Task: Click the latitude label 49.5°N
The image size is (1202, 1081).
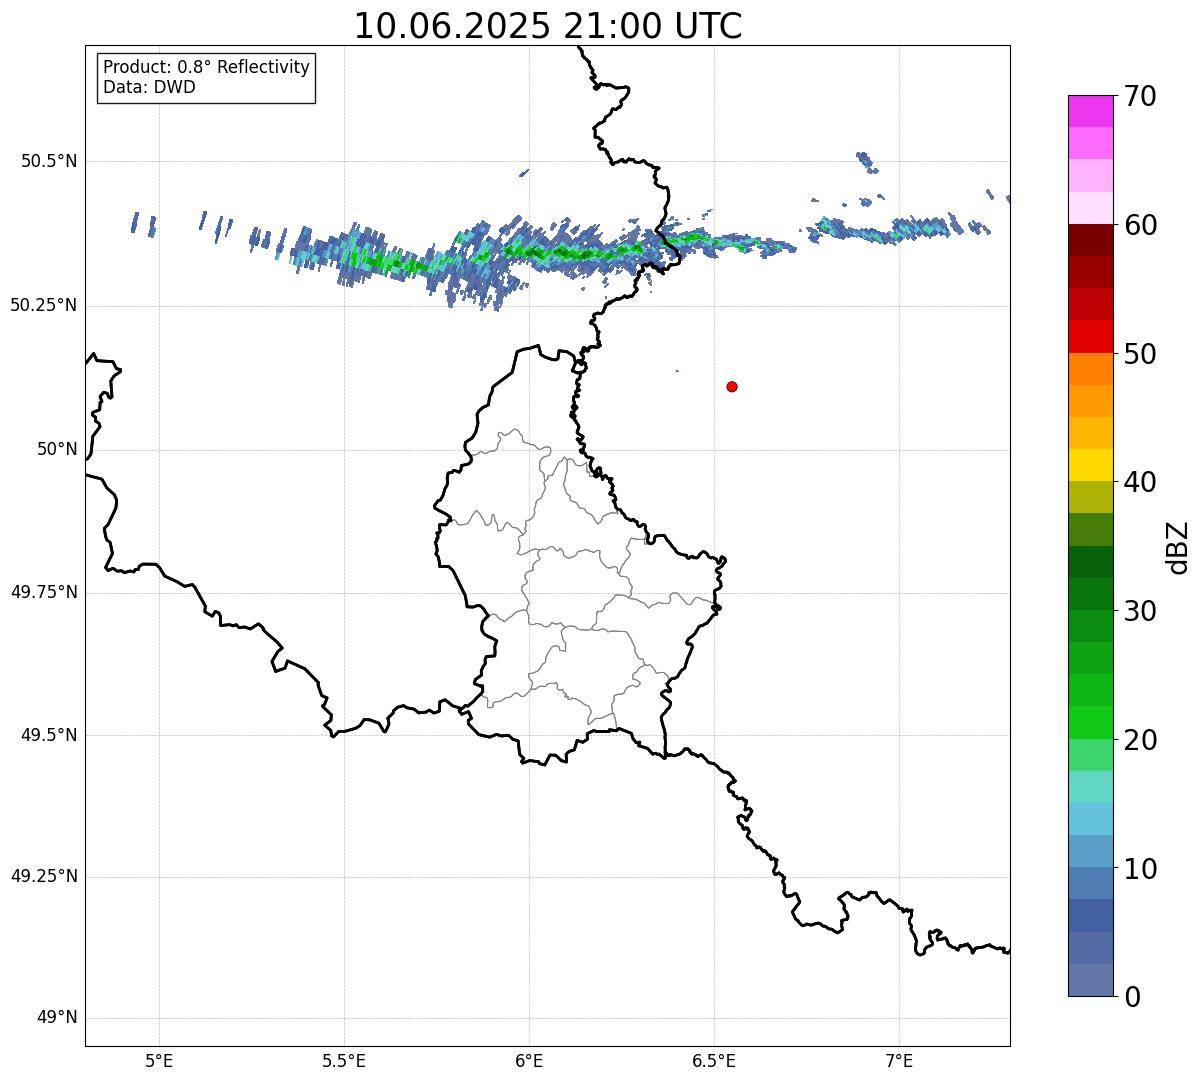Action: click(49, 735)
